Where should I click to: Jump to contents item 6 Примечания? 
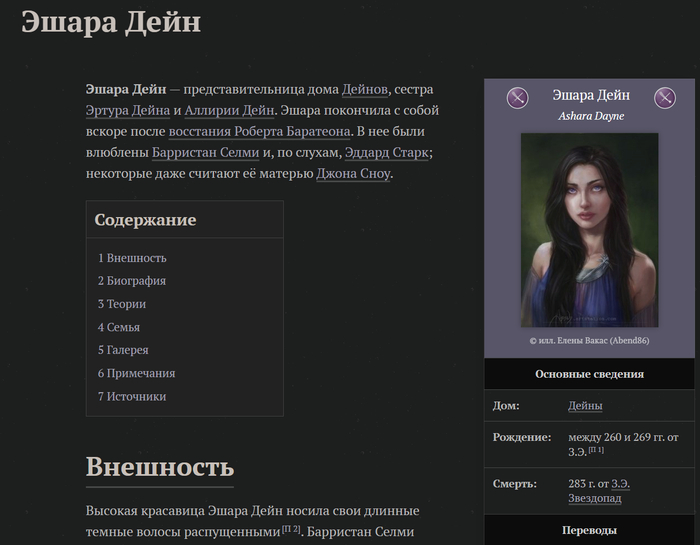[x=137, y=373]
